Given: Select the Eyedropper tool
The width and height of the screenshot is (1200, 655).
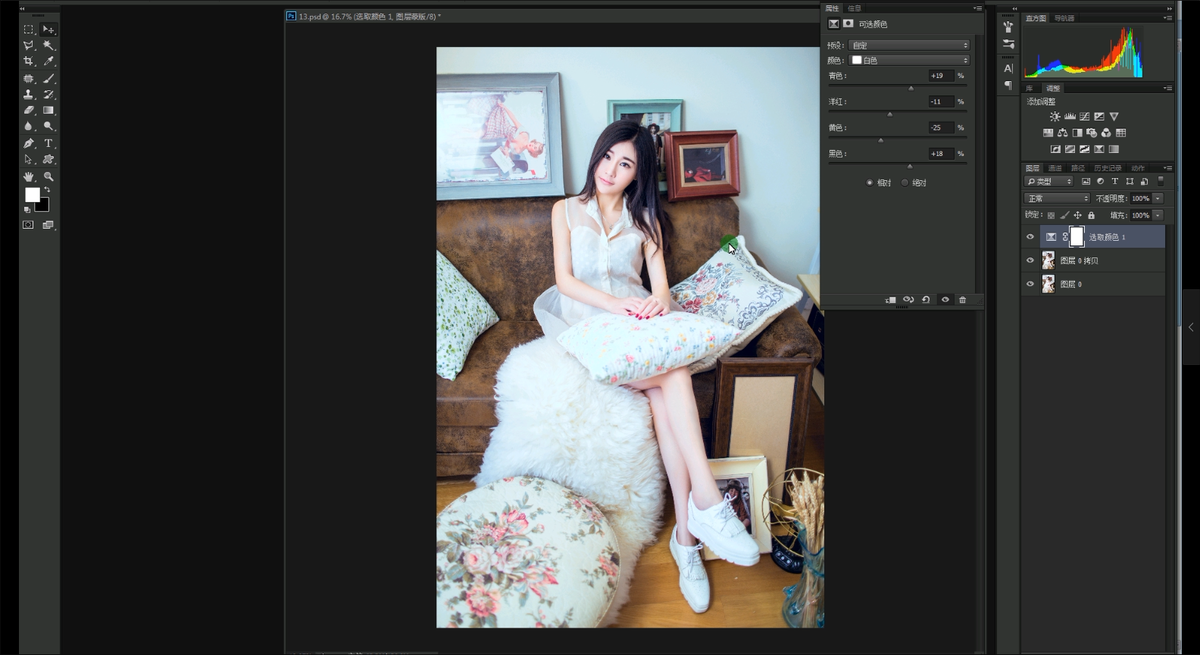Looking at the screenshot, I should (x=48, y=61).
